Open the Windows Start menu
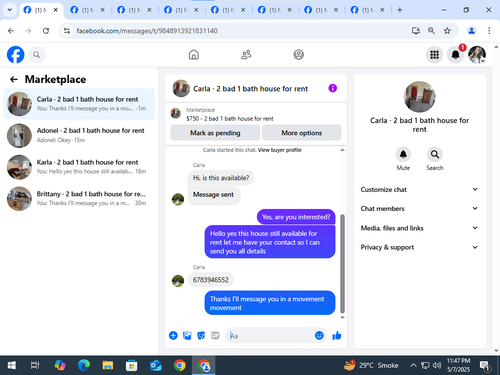The width and height of the screenshot is (500, 375). tap(11, 365)
